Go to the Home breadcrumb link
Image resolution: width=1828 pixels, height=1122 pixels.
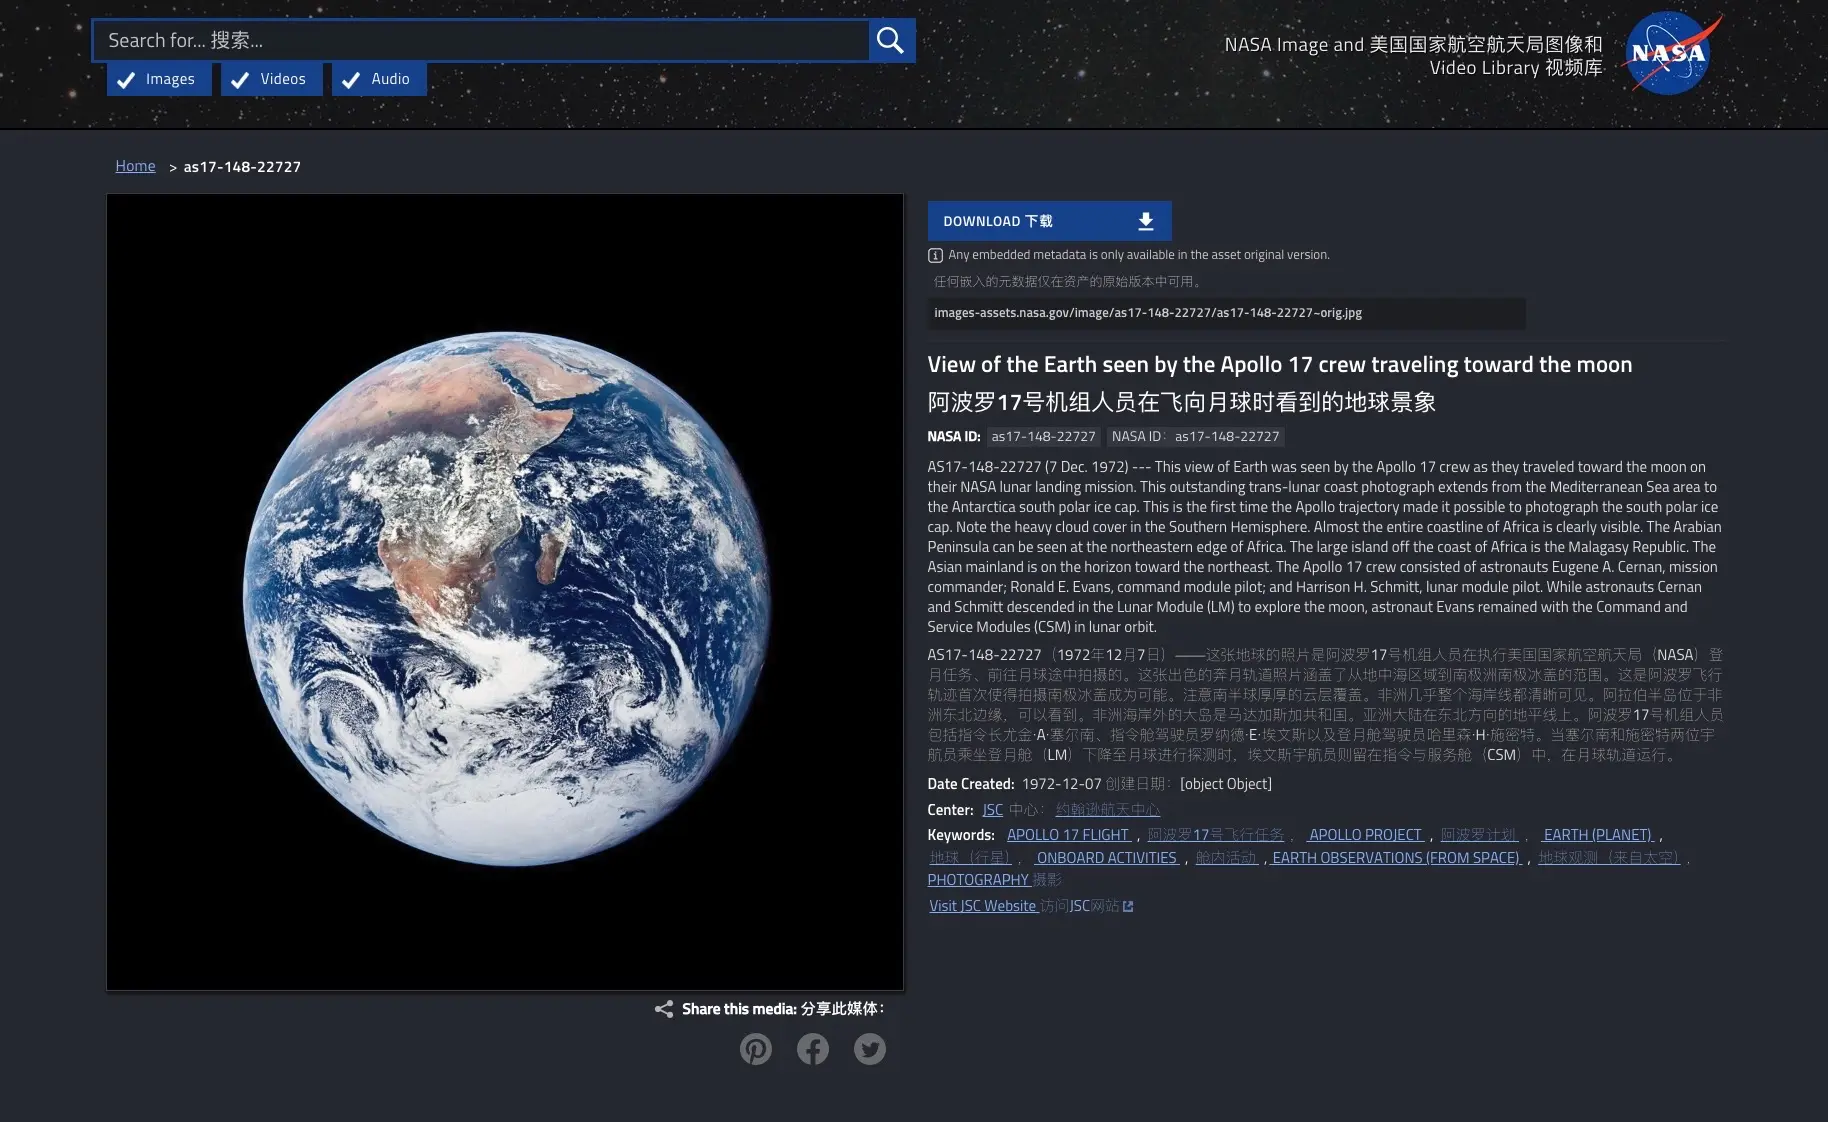pyautogui.click(x=135, y=166)
